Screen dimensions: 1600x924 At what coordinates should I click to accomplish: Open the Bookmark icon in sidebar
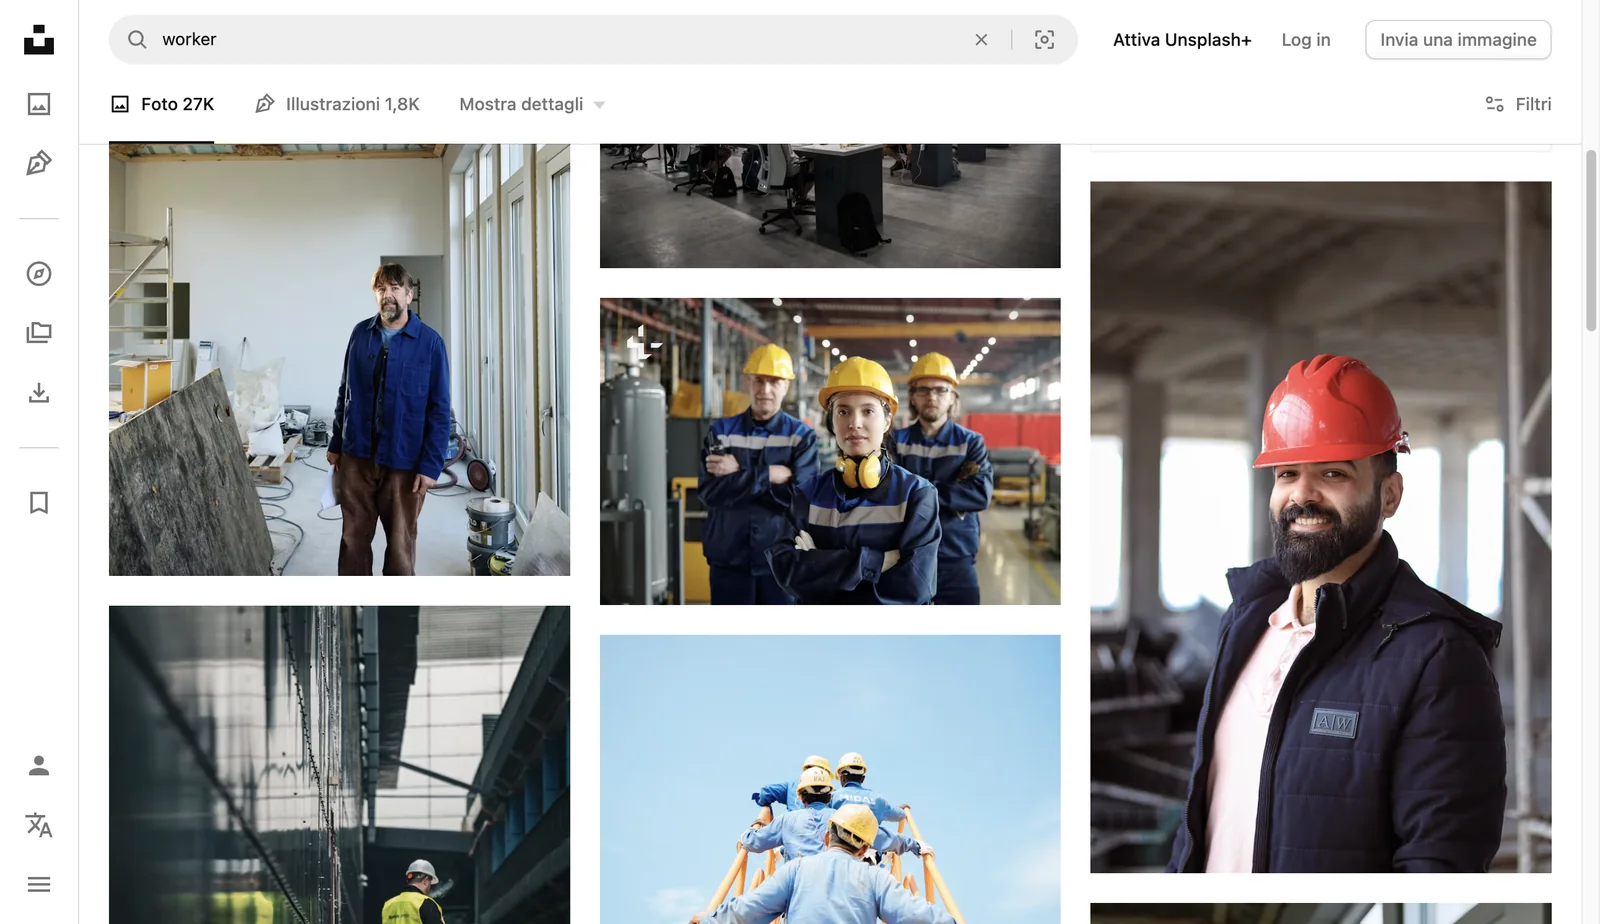(x=39, y=502)
